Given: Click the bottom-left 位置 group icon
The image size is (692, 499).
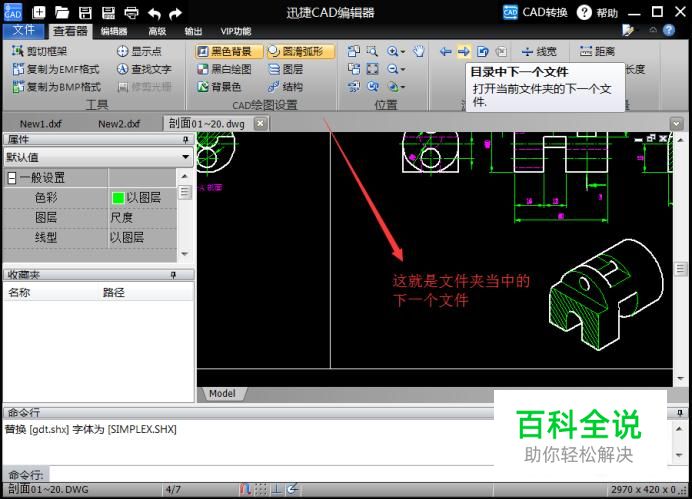Looking at the screenshot, I should click(x=354, y=87).
